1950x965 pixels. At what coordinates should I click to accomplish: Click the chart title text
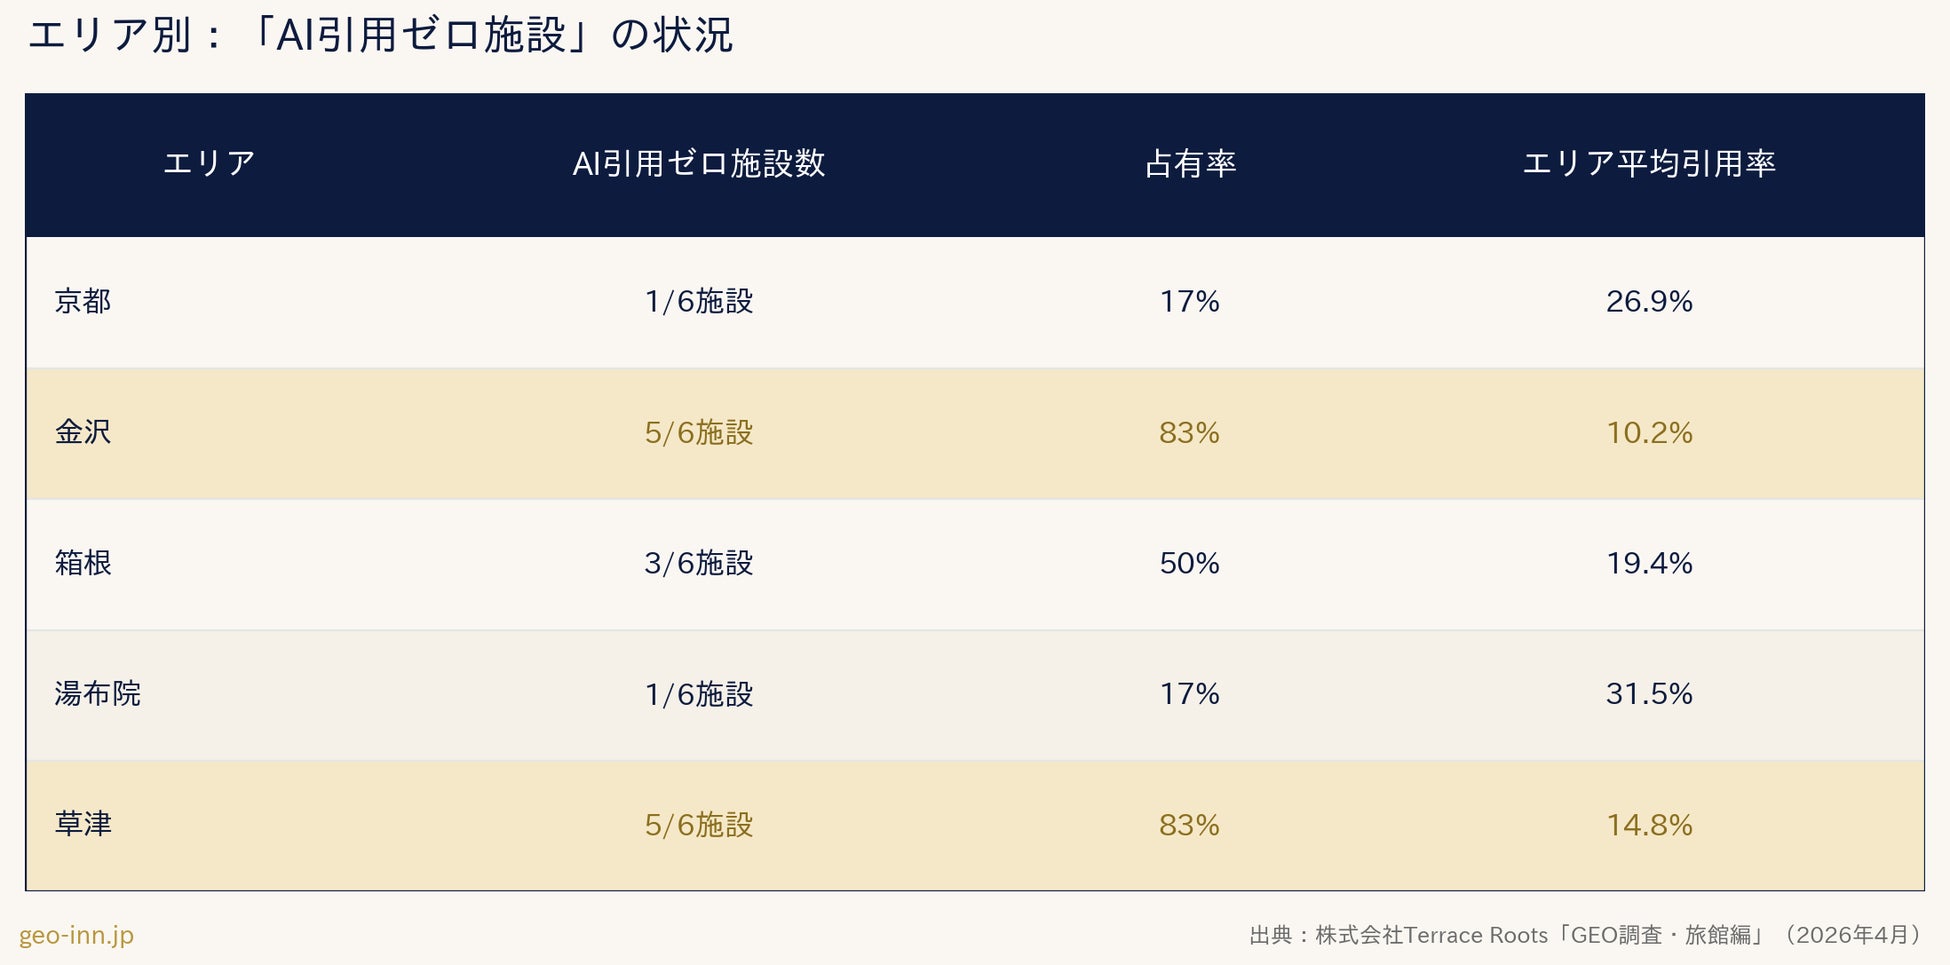click(380, 35)
